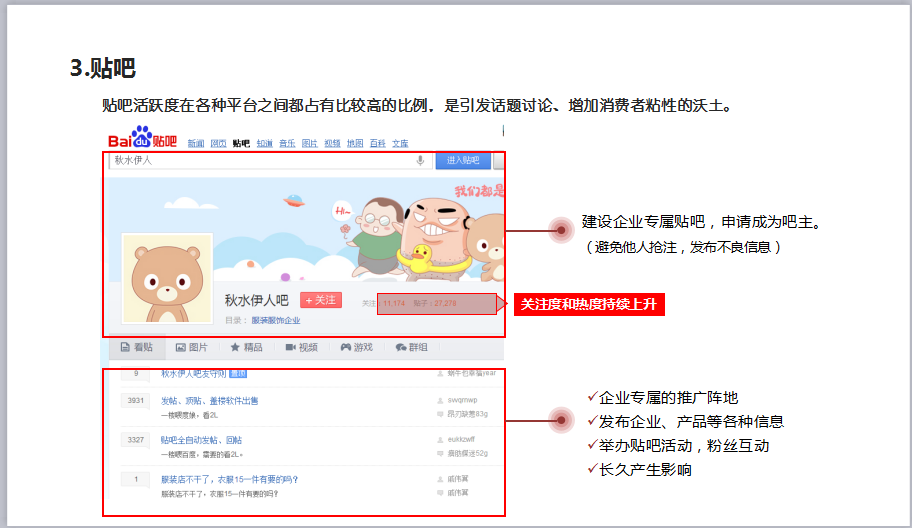The height and width of the screenshot is (528, 912).
Task: Select the 视频 tab with camera icon
Action: pos(301,347)
